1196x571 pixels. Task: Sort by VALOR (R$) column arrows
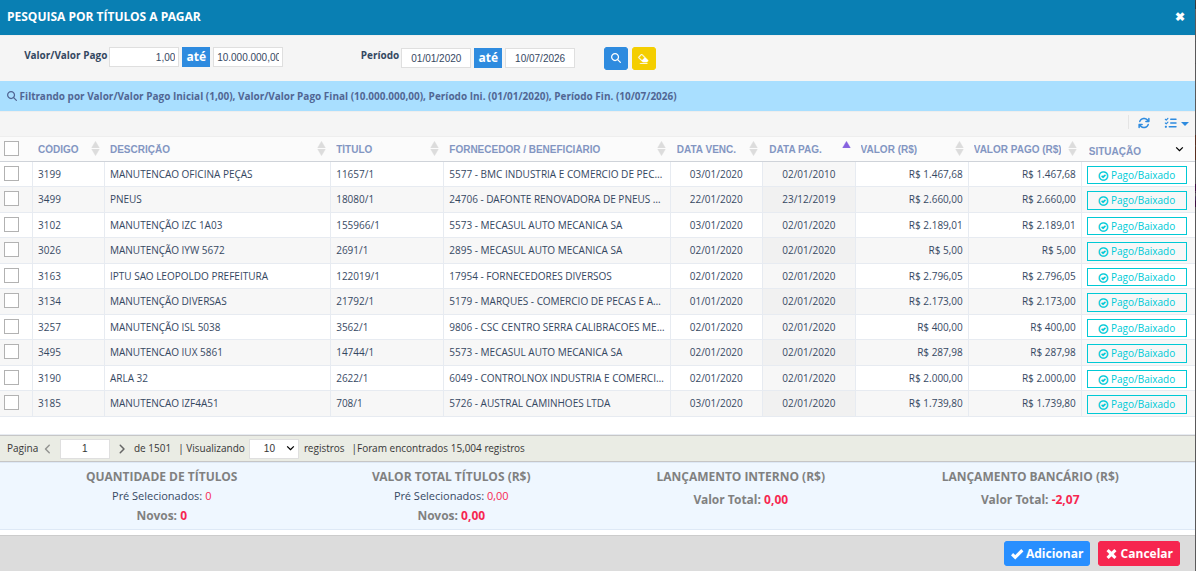click(x=958, y=149)
